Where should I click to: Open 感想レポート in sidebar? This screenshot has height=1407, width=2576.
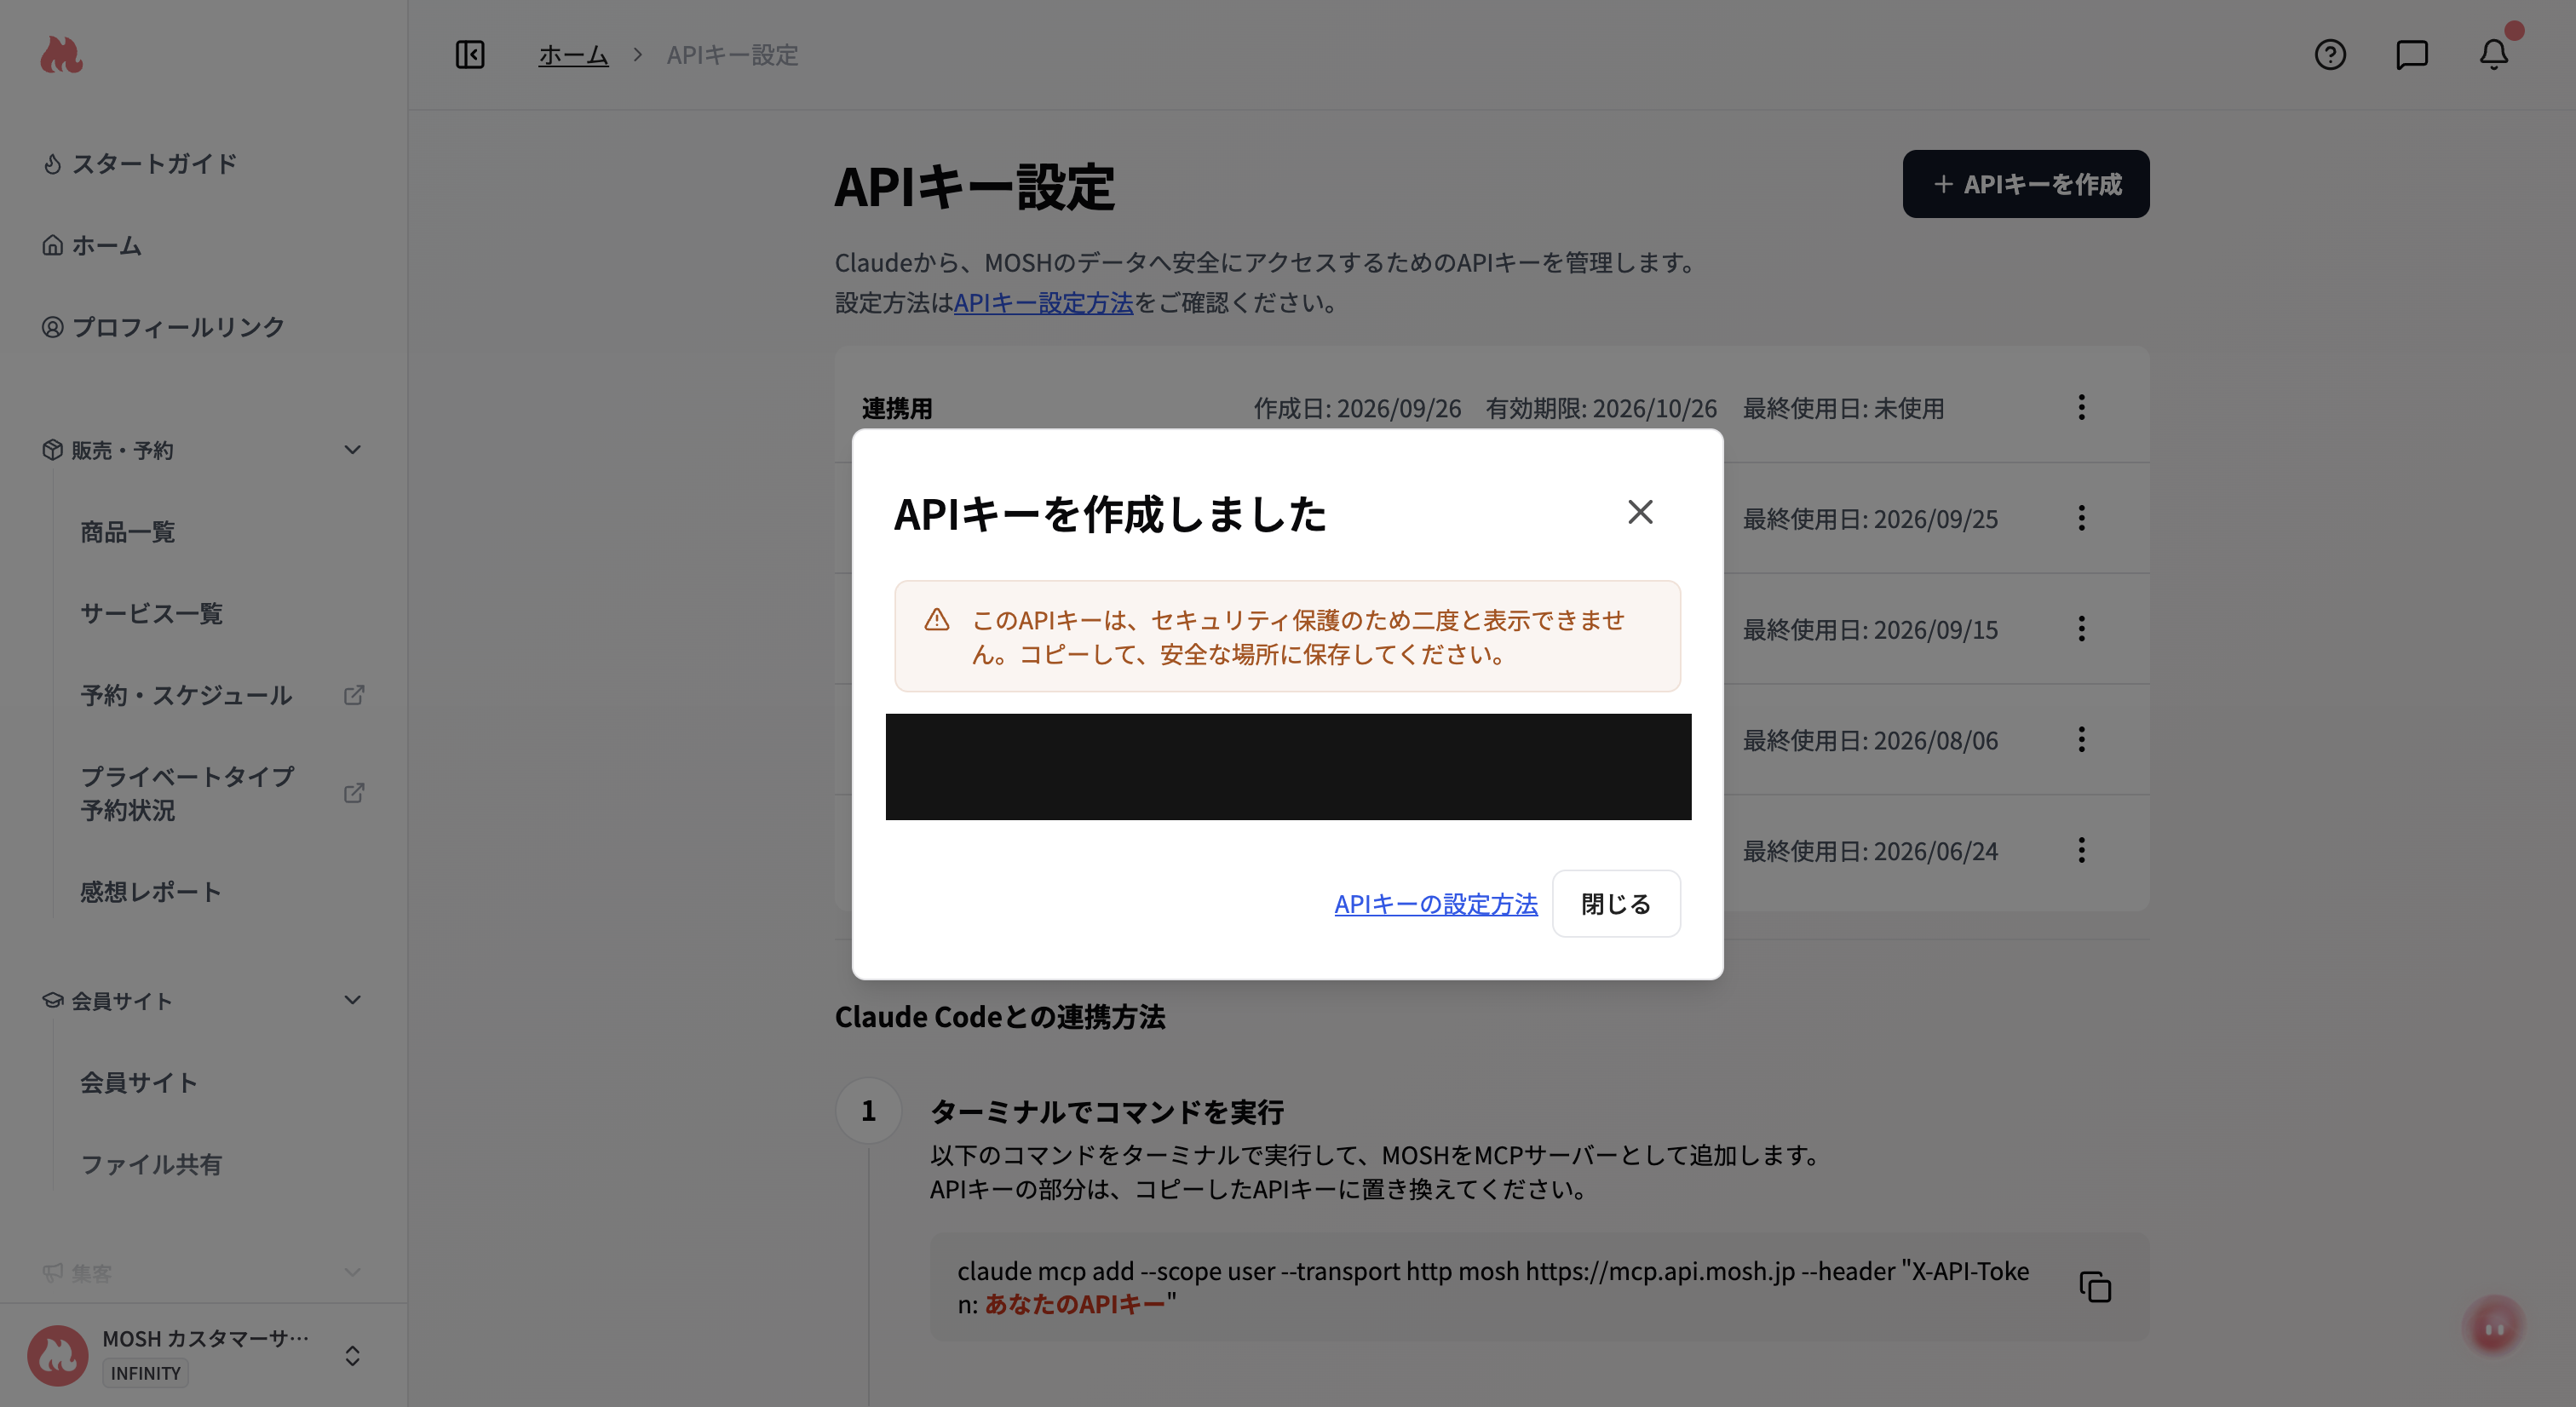[151, 892]
